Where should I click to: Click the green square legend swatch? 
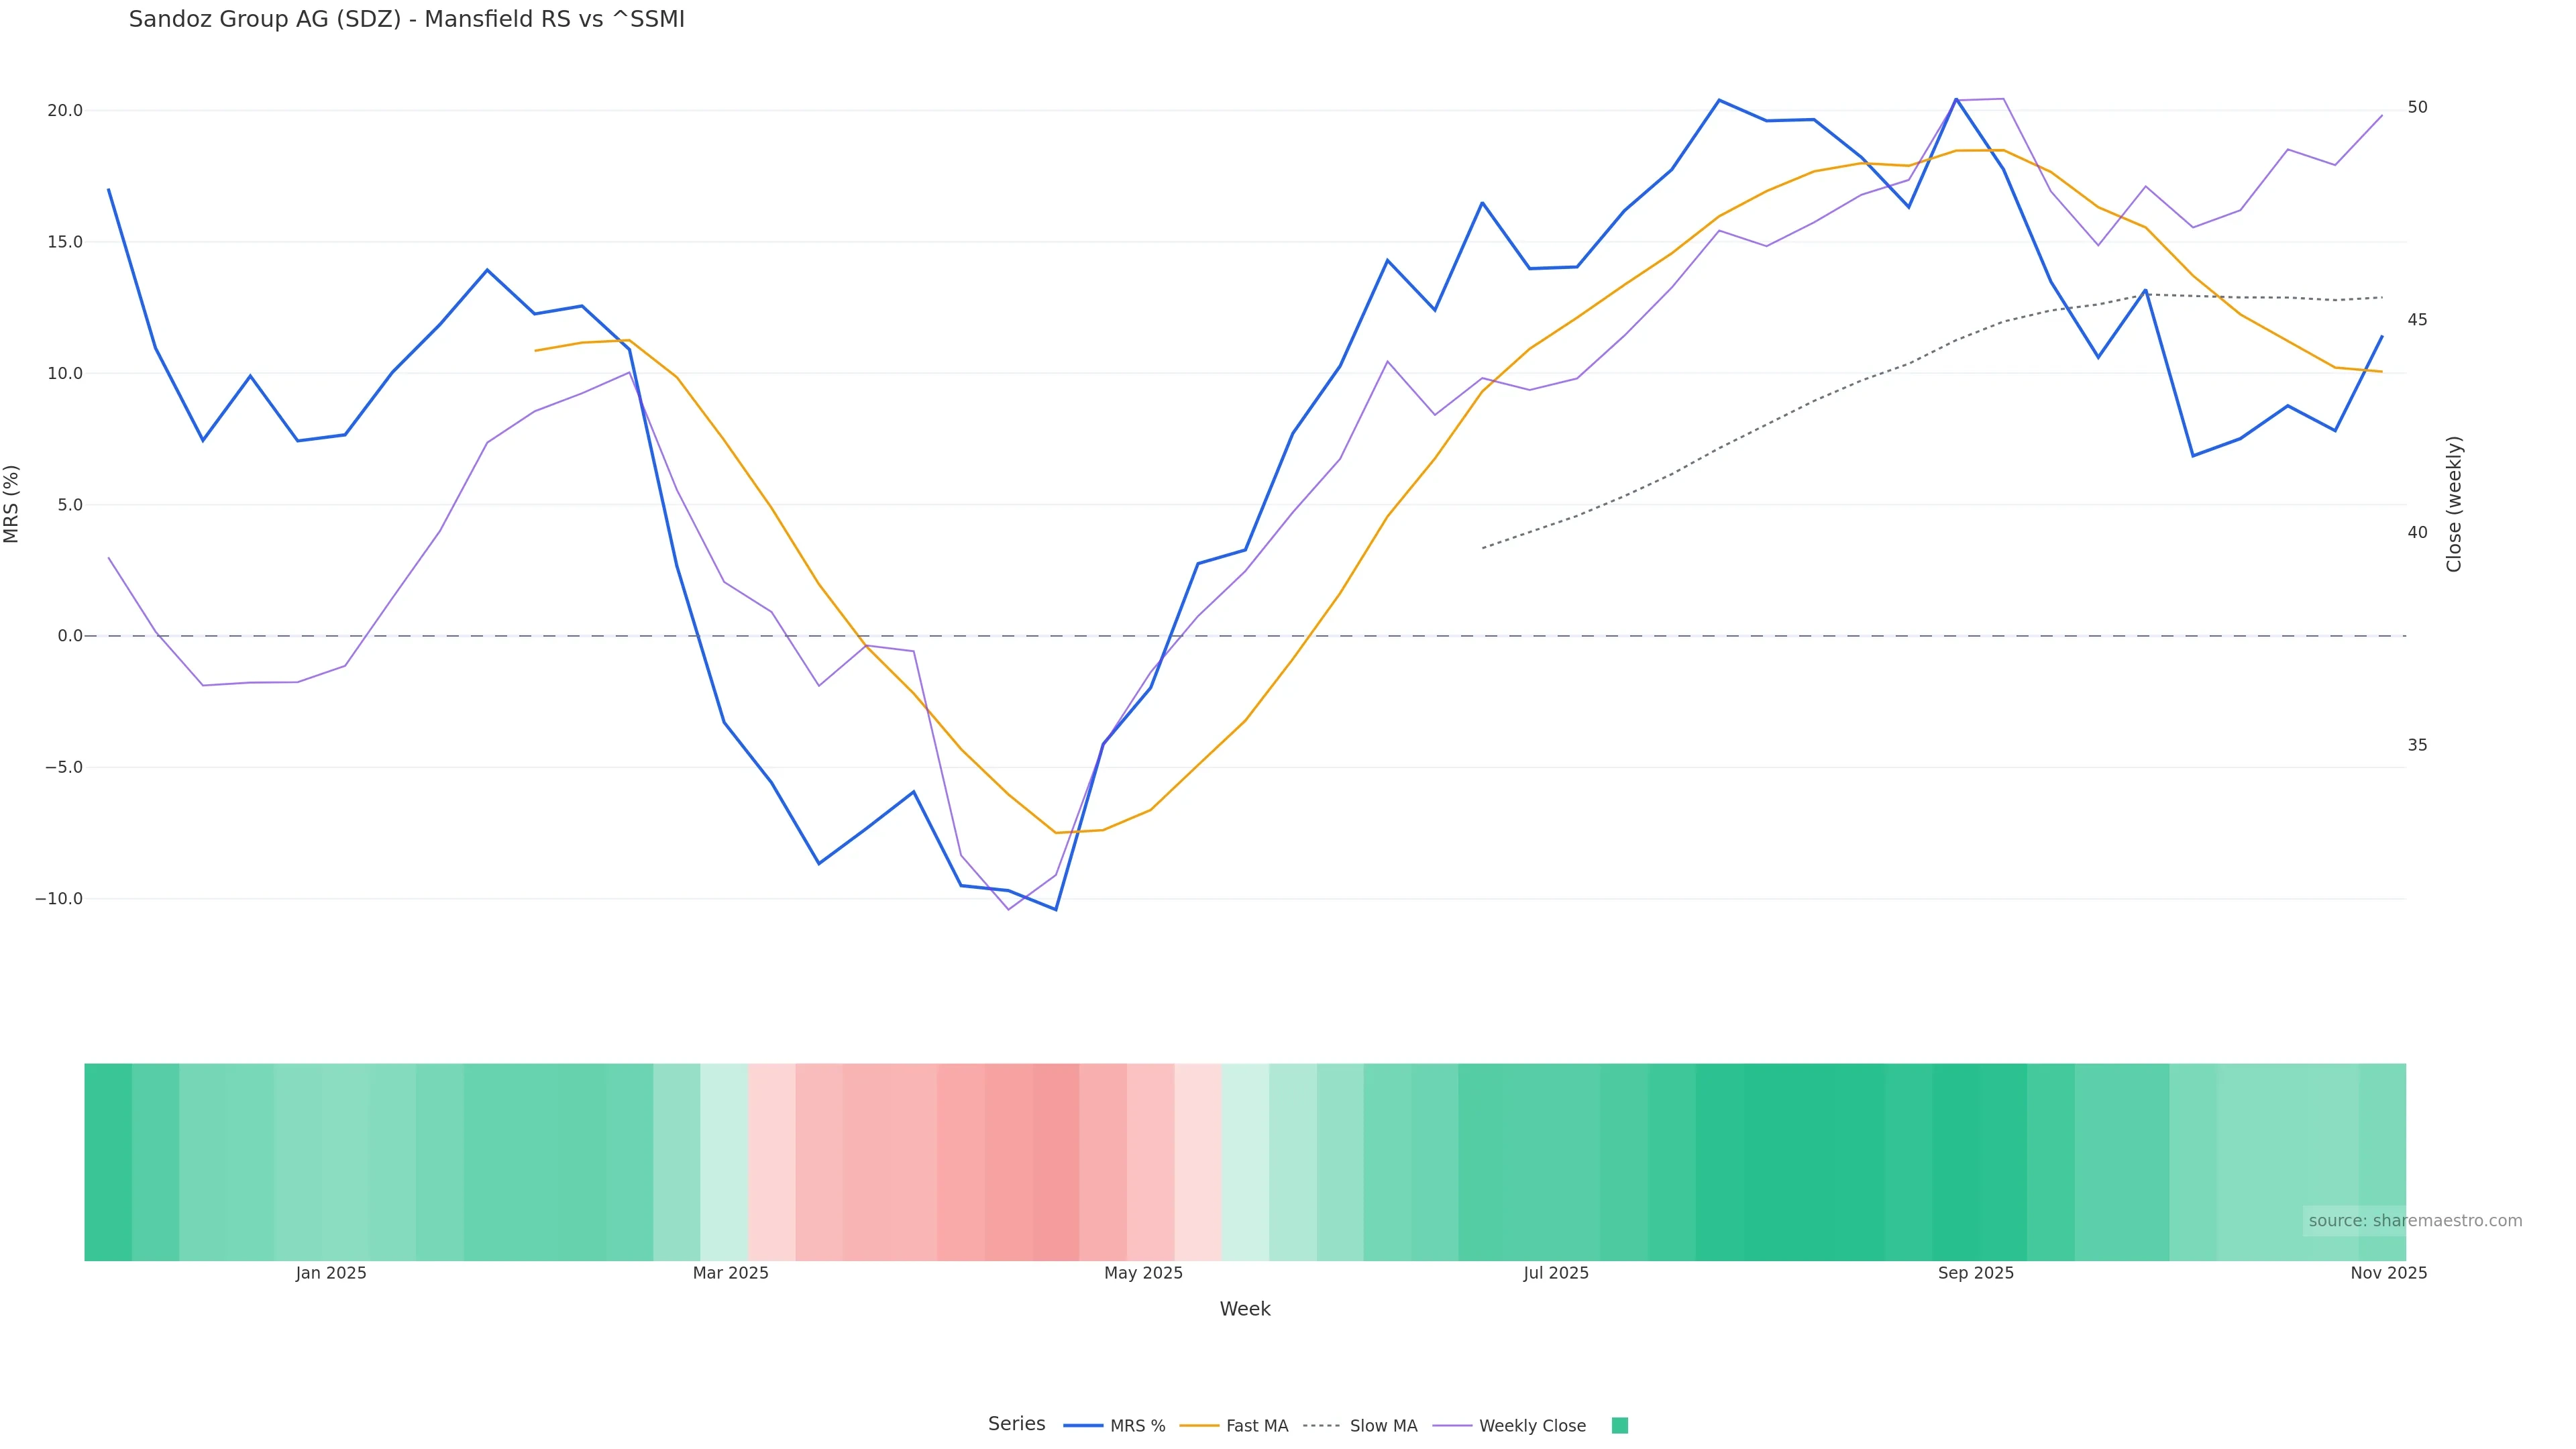point(1620,1426)
